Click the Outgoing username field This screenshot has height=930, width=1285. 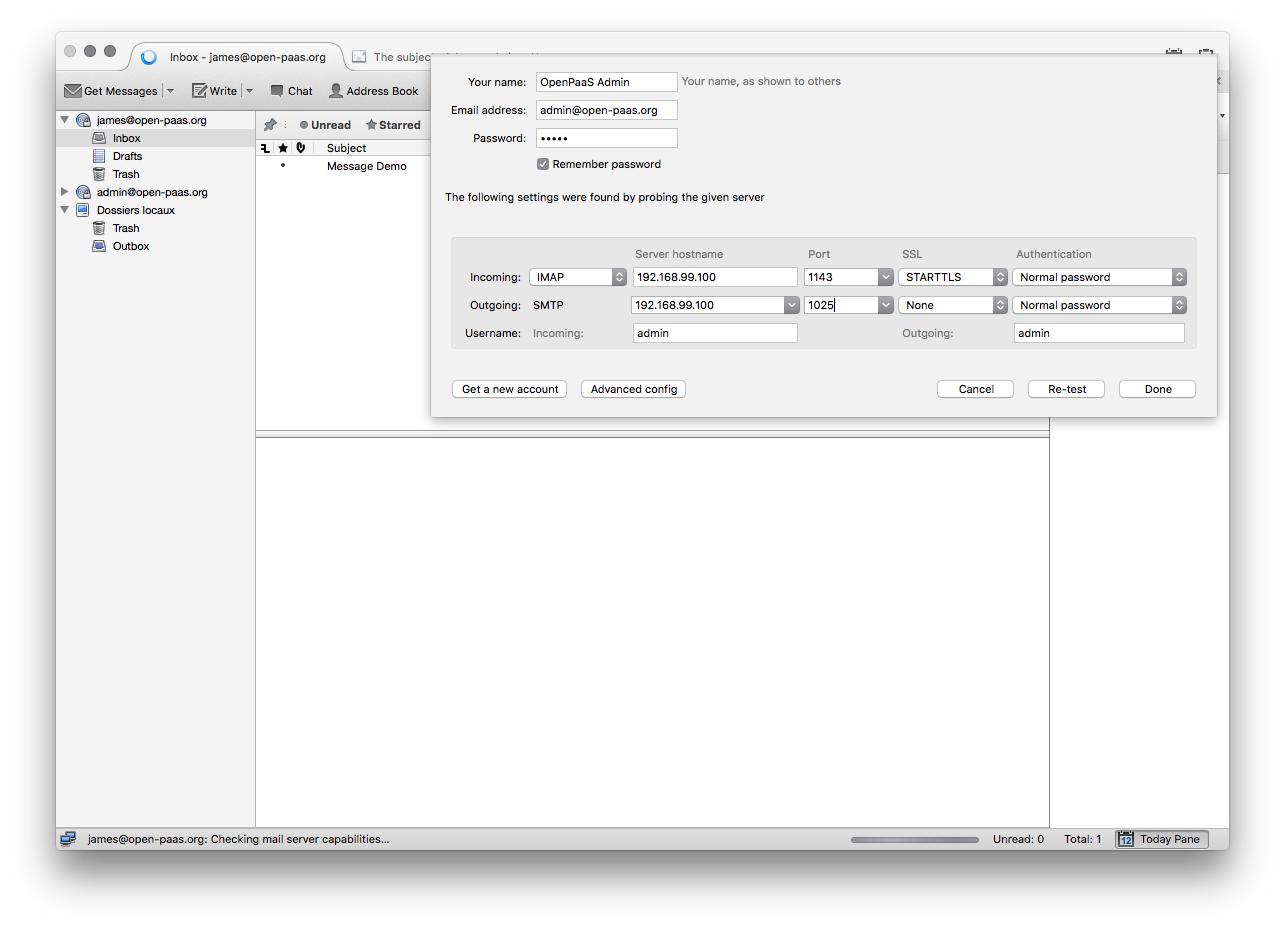point(1099,333)
